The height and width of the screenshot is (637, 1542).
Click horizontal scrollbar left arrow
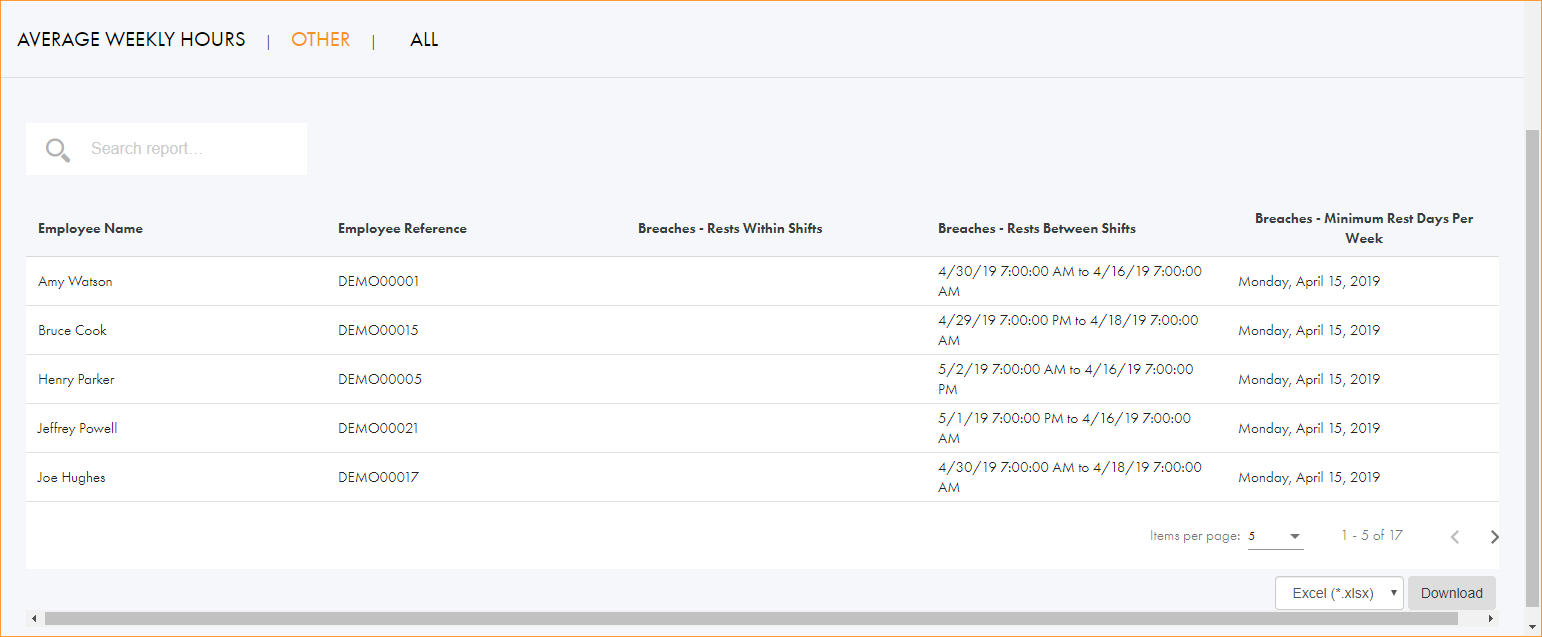[35, 619]
